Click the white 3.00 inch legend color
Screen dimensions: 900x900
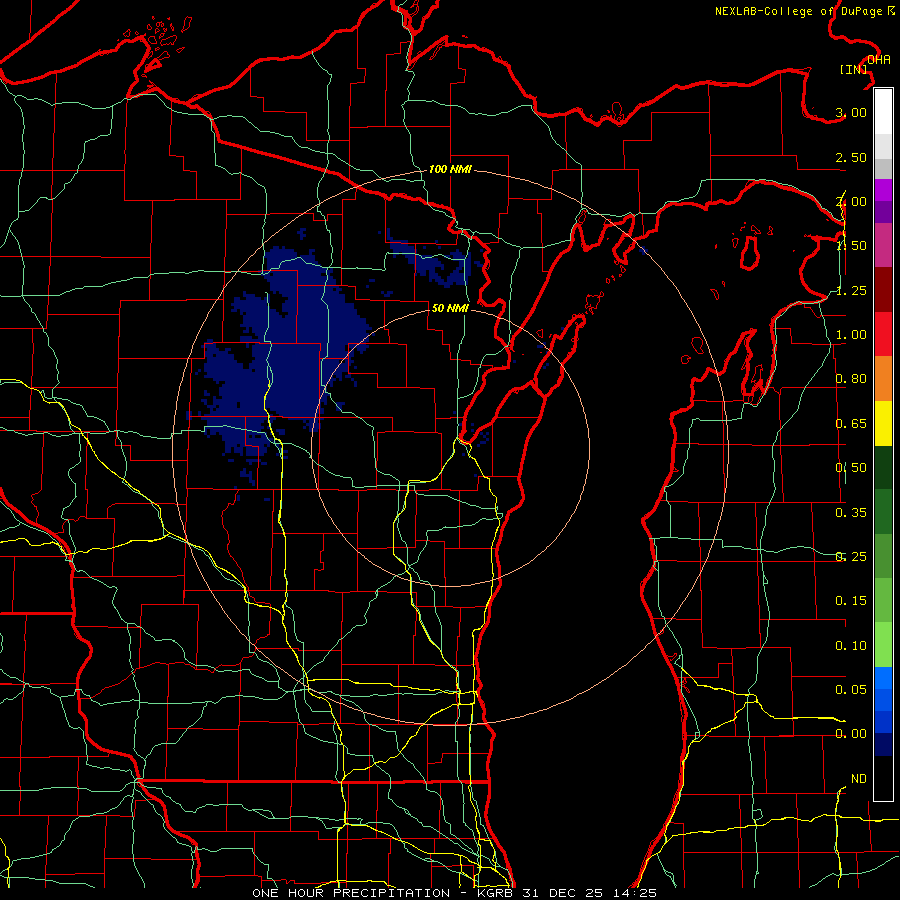point(883,112)
